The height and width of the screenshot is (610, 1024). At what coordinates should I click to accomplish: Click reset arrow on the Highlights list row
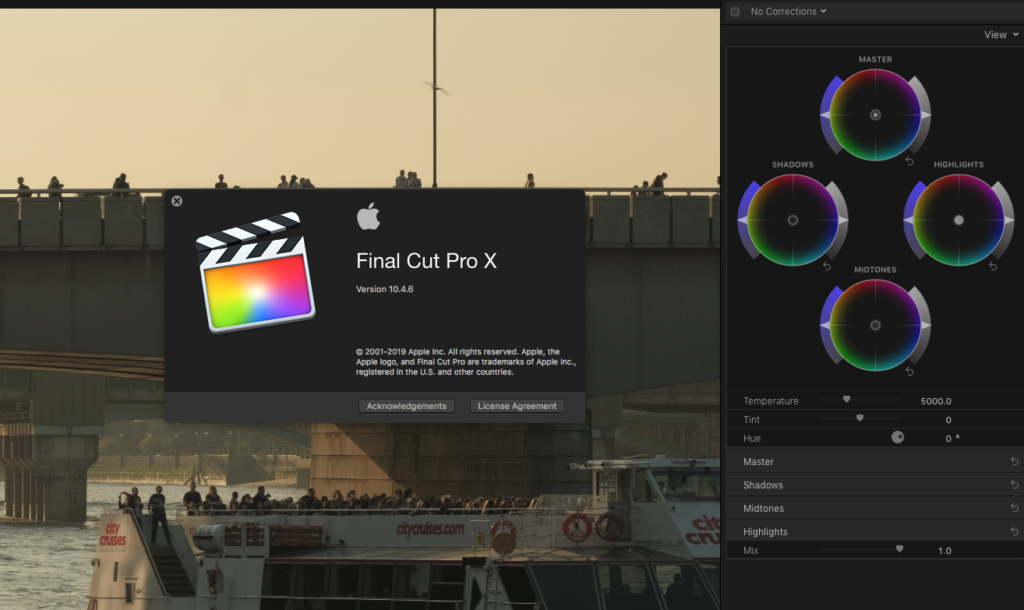(x=1014, y=532)
